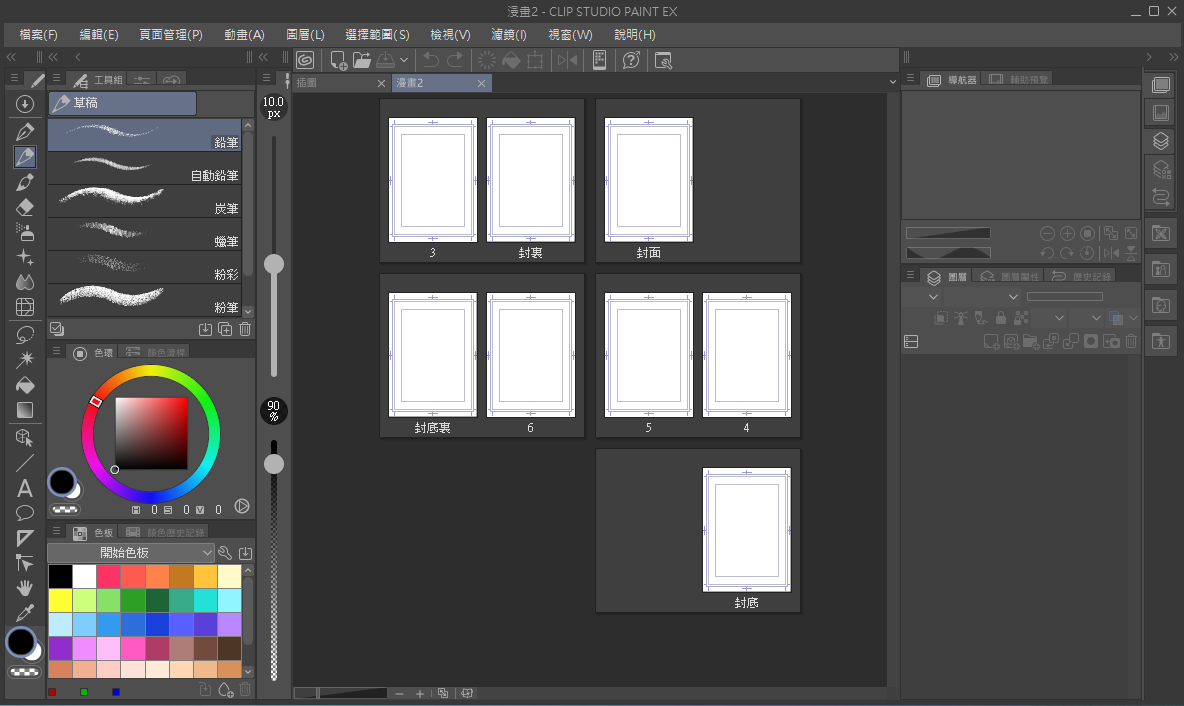Pick the Eyedropper tool
The height and width of the screenshot is (706, 1184).
click(26, 613)
